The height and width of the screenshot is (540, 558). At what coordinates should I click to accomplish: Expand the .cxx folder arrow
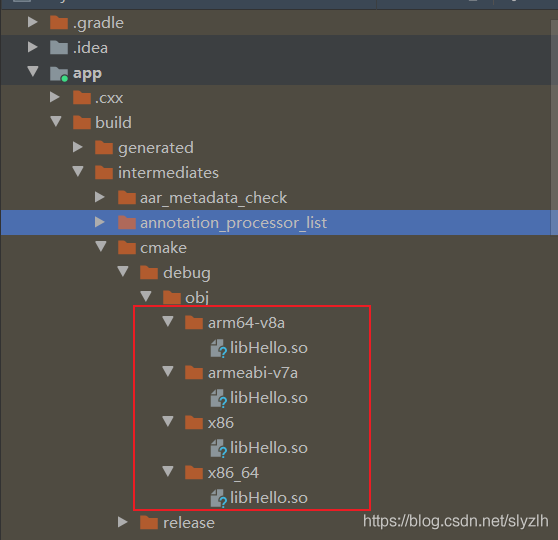pos(55,97)
